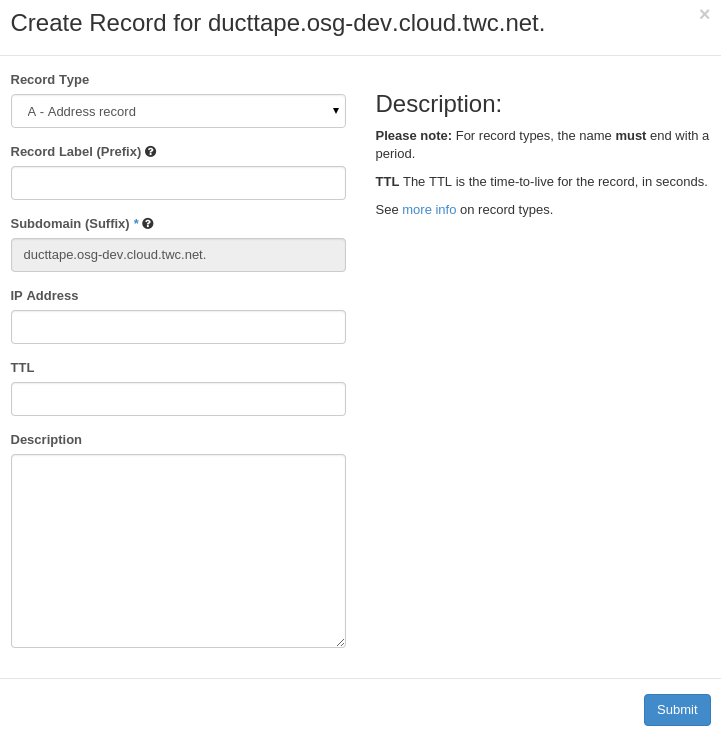Close the Create Record dialog
The width and height of the screenshot is (721, 736).
coord(704,14)
